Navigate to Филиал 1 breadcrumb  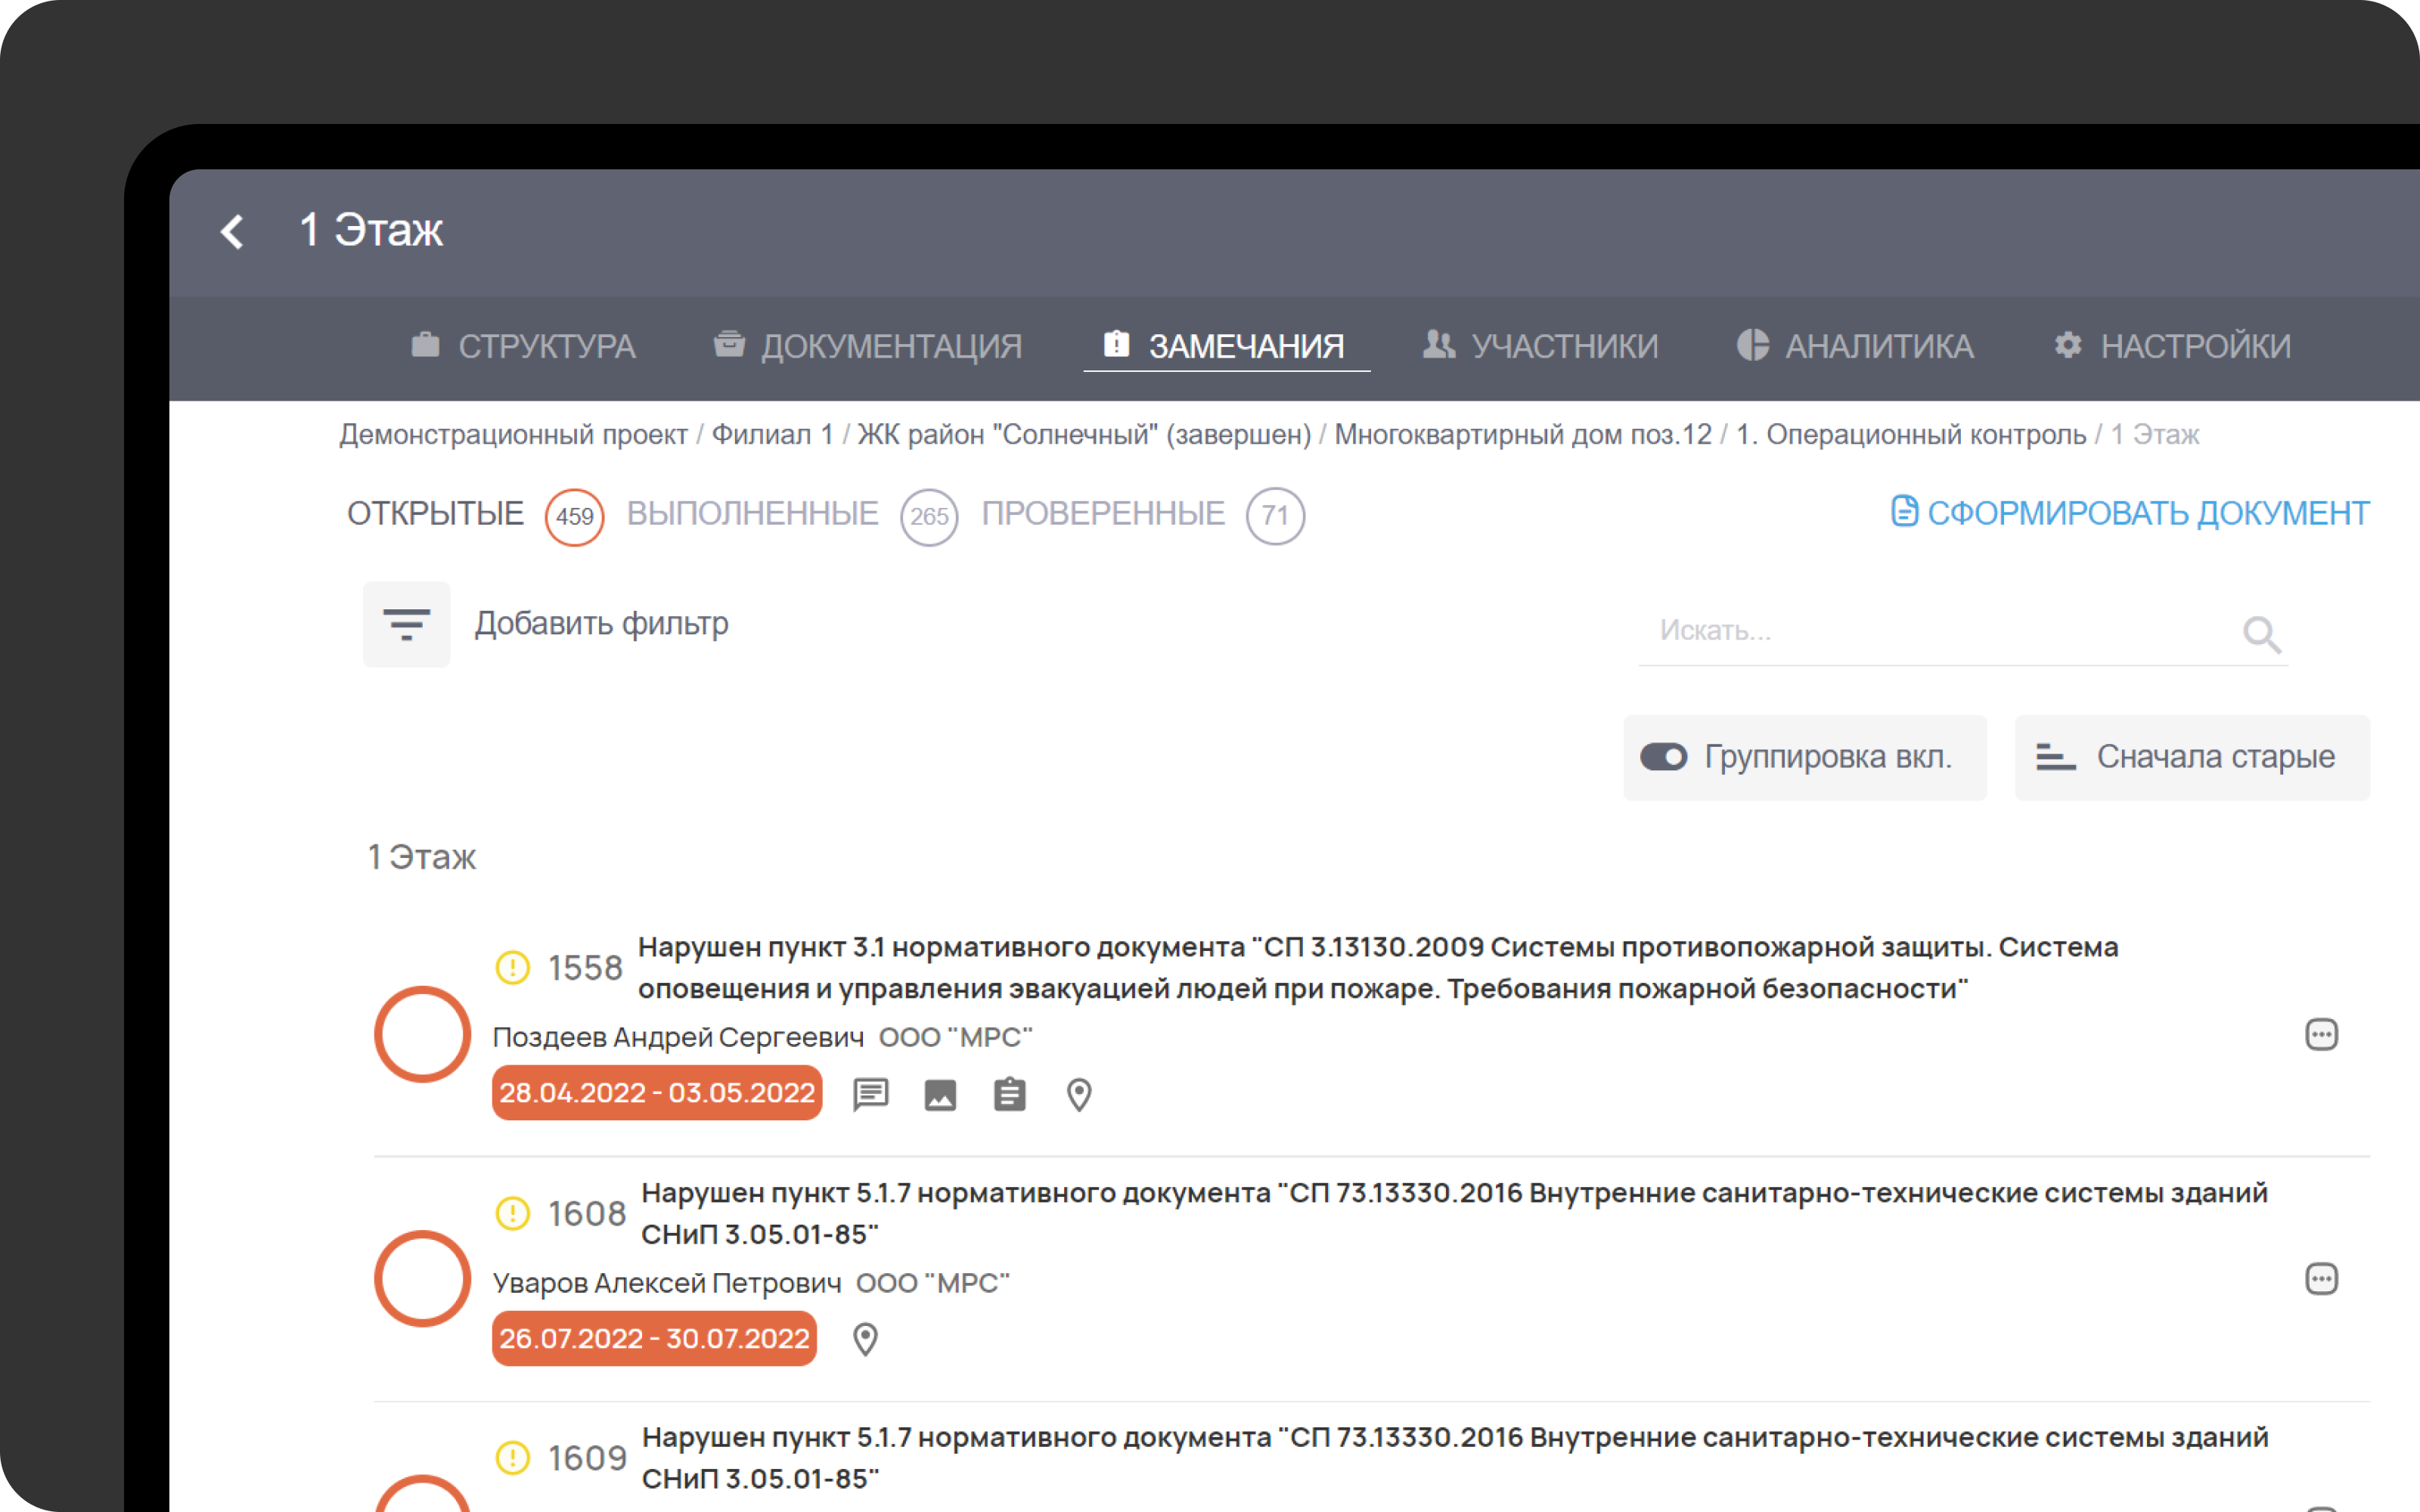pos(772,435)
